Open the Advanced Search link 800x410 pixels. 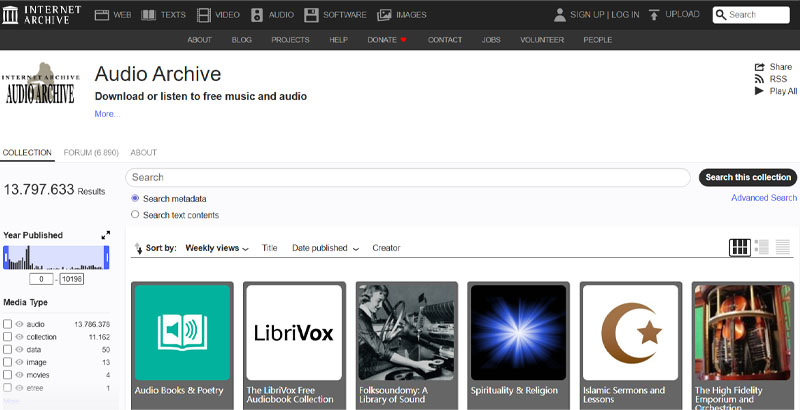[764, 198]
